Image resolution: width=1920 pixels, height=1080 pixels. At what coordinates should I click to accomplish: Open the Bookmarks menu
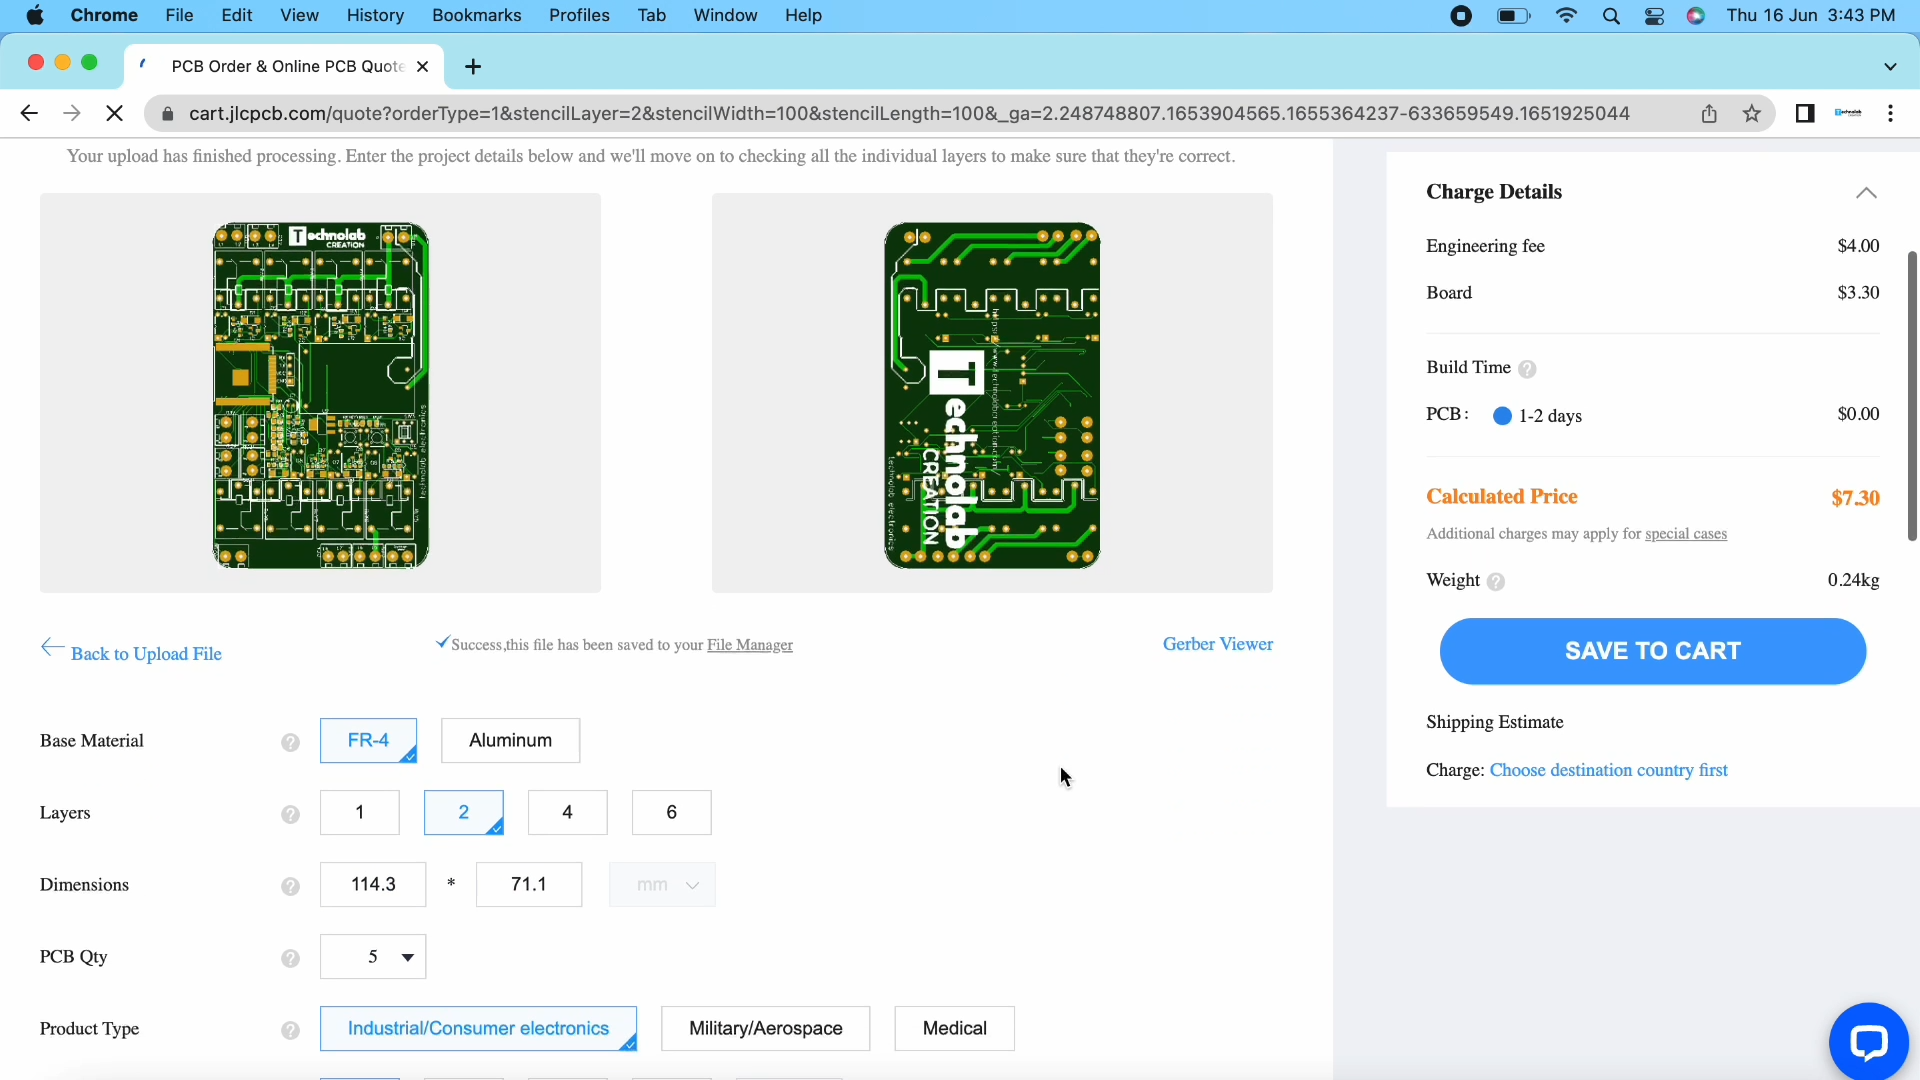(477, 15)
